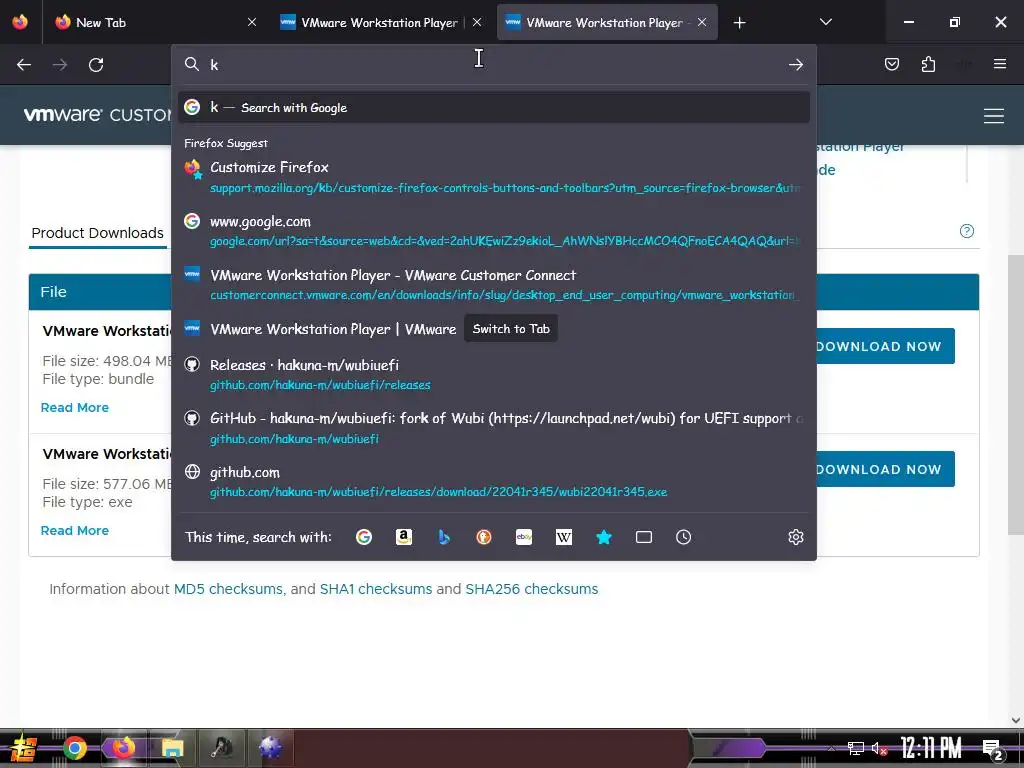Choose 'k — Search with Google' suggestion

pos(494,107)
